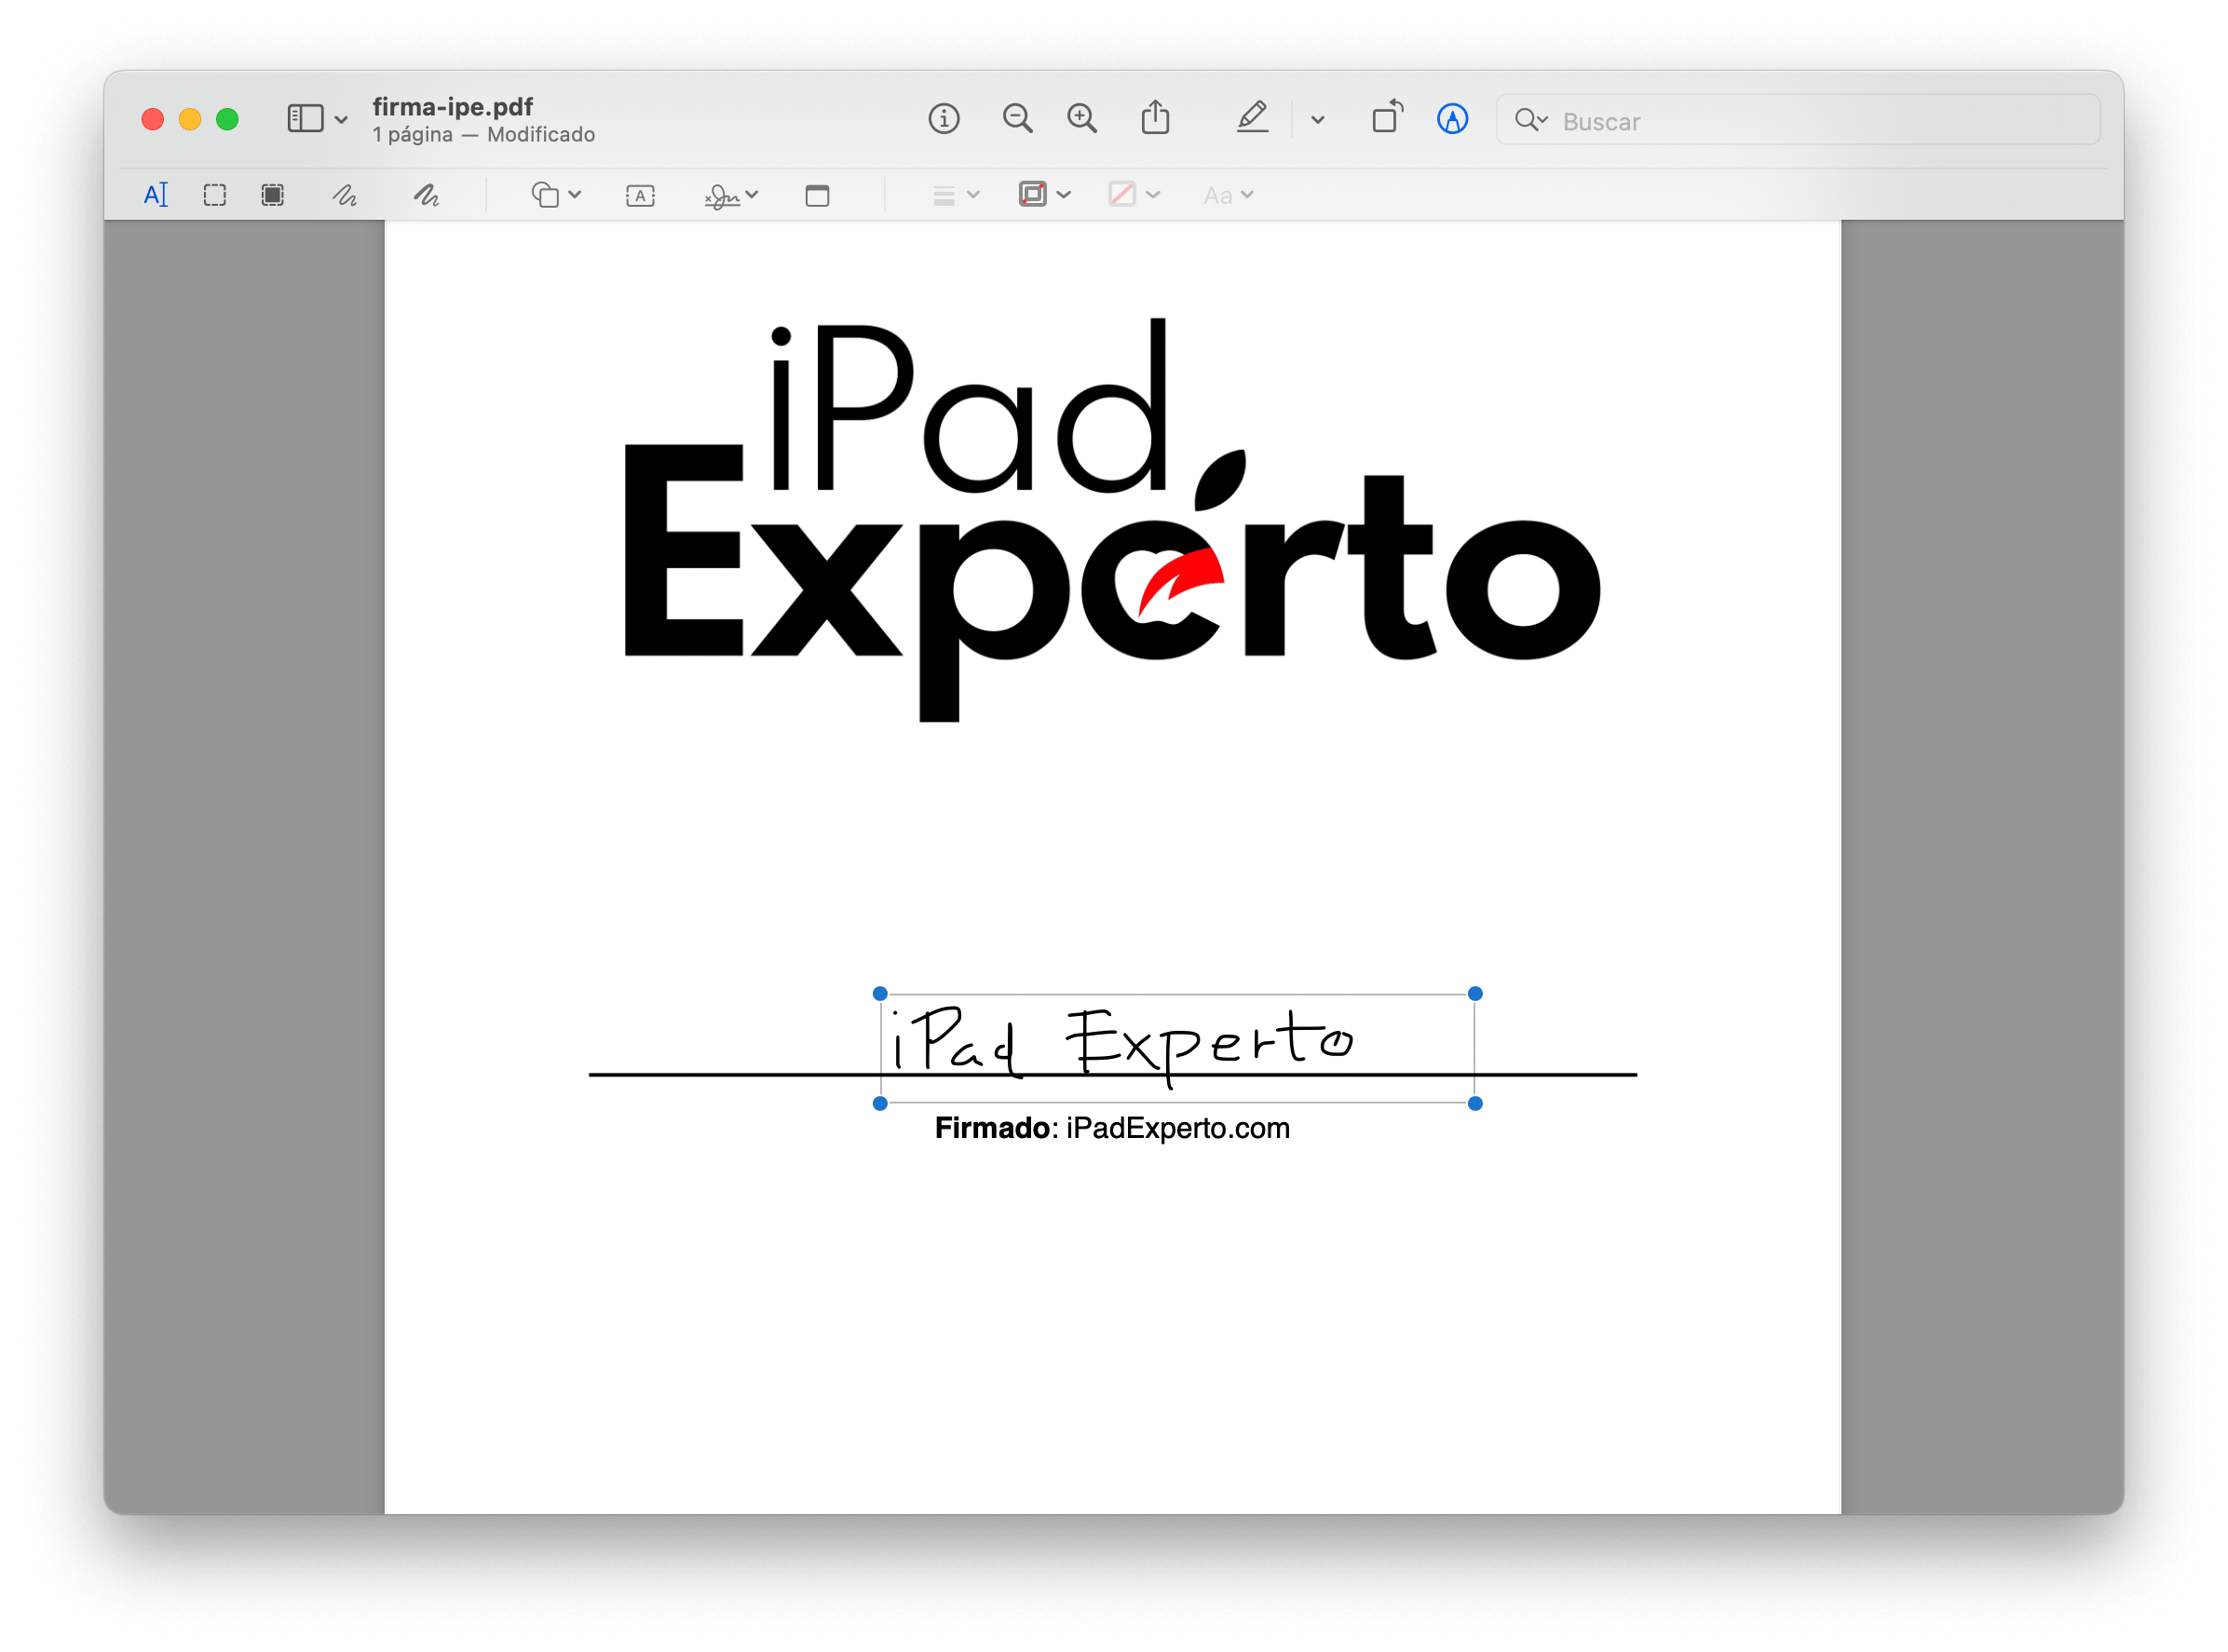Open the Share menu

point(1156,117)
